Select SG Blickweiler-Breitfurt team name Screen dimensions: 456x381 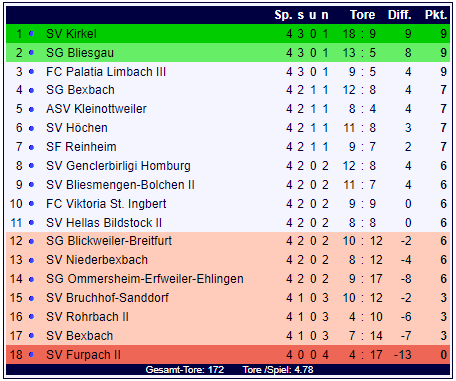109,241
